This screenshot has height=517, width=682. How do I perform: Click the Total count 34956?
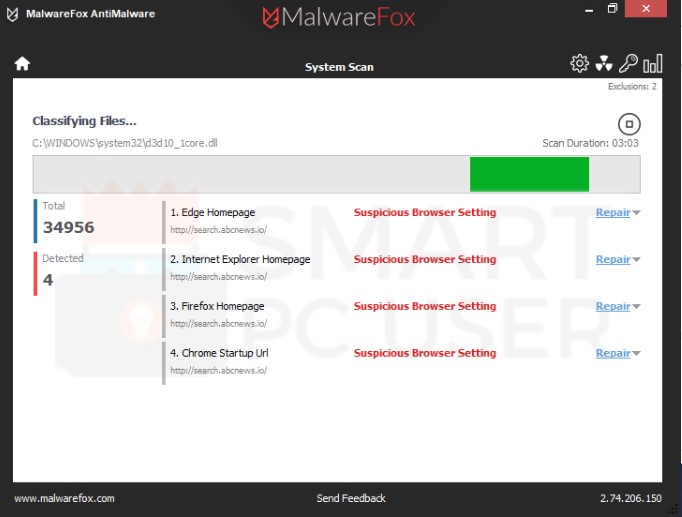click(x=68, y=227)
